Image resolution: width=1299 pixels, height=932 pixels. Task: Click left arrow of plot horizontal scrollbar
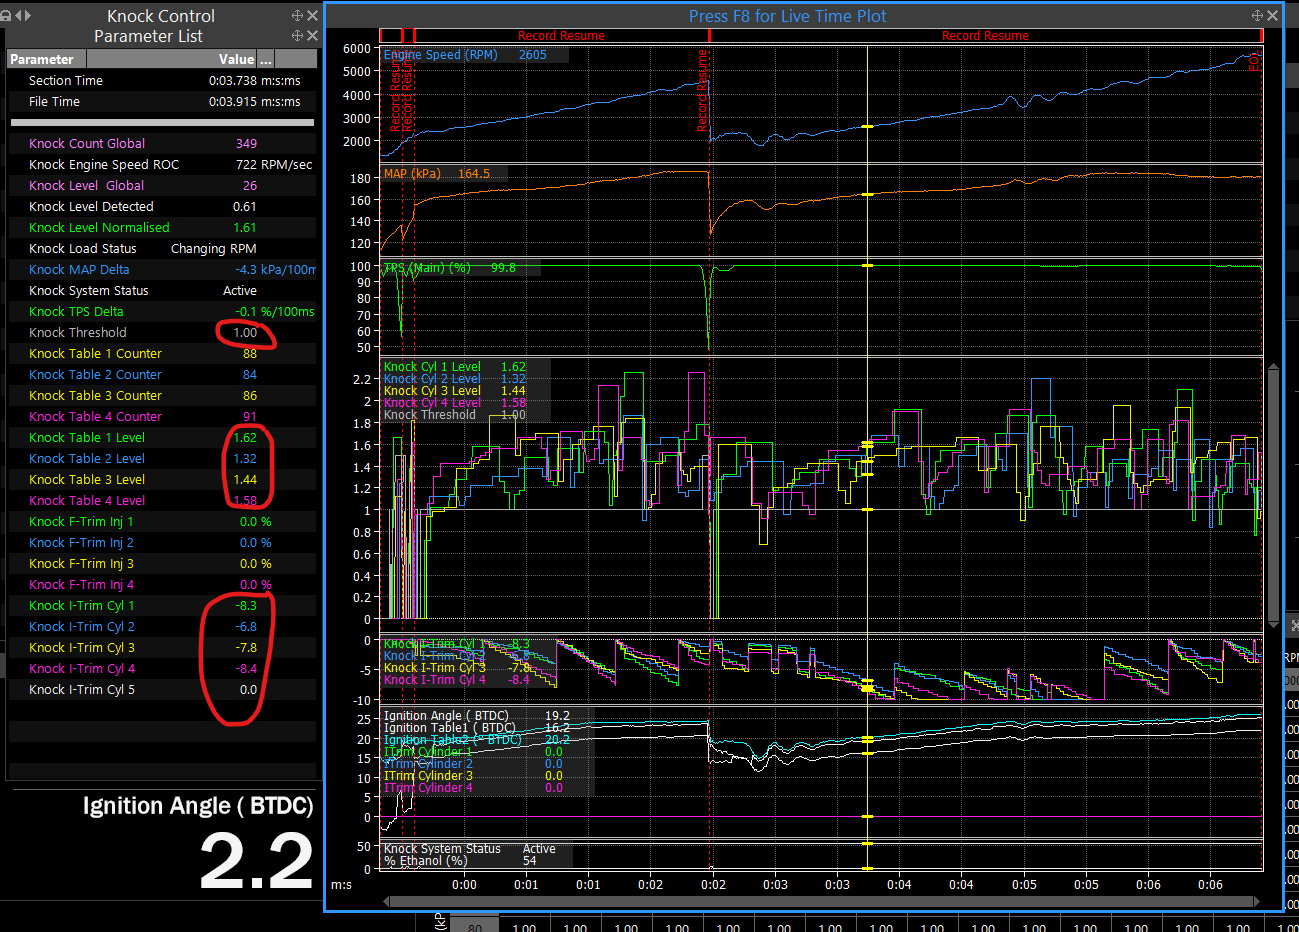[x=388, y=901]
